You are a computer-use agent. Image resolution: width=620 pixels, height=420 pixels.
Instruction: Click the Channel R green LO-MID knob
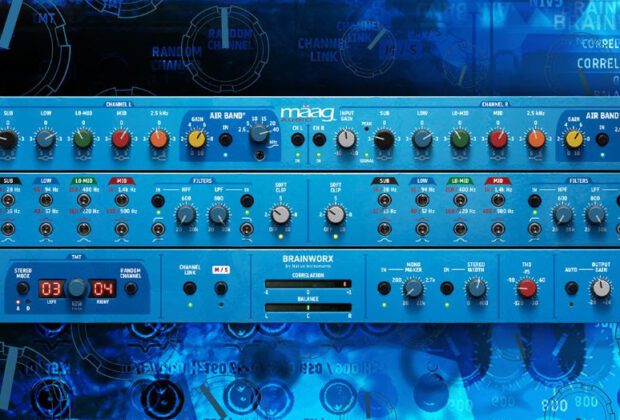[x=460, y=139]
